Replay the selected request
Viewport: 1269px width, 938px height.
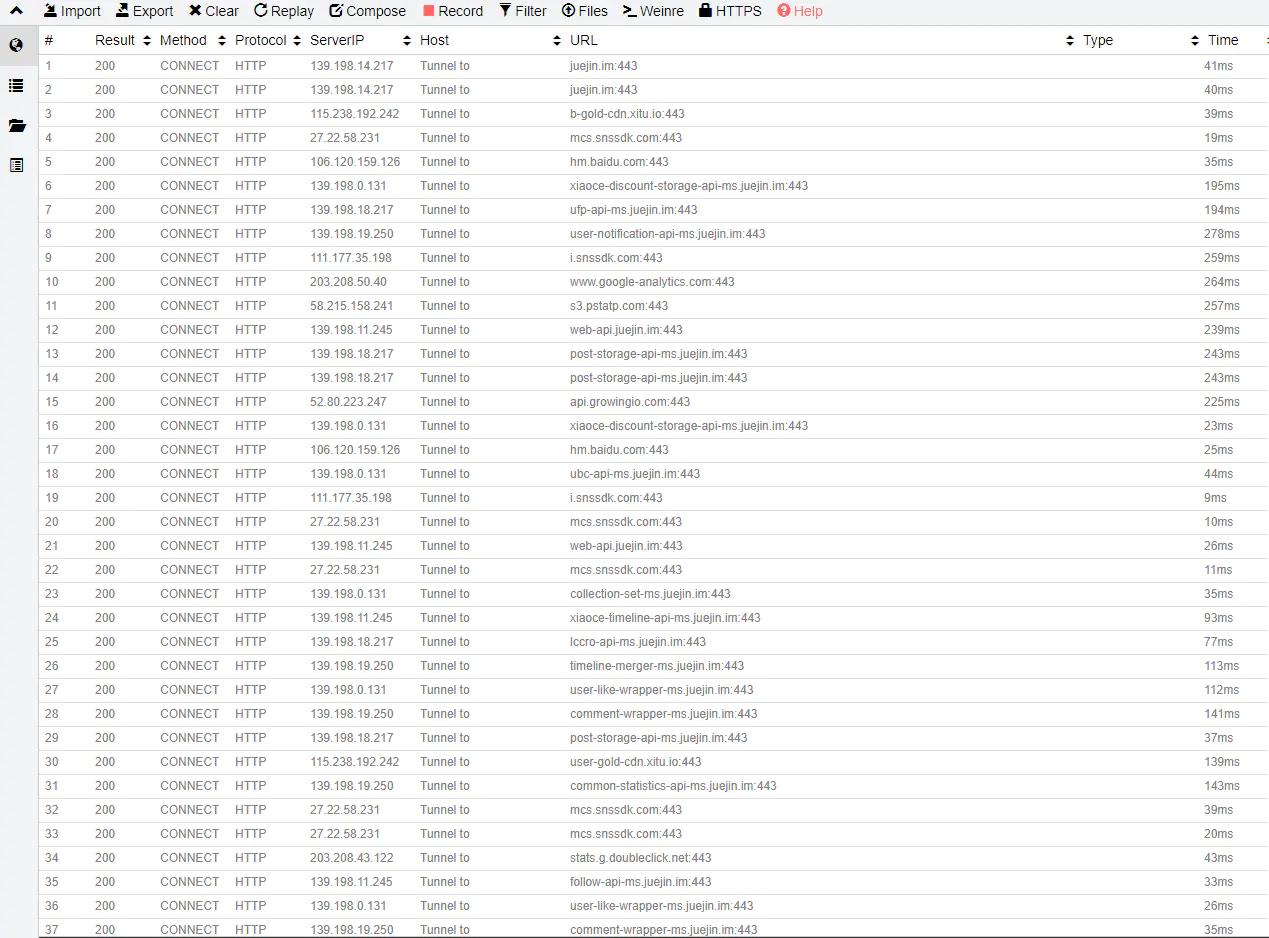pyautogui.click(x=284, y=11)
